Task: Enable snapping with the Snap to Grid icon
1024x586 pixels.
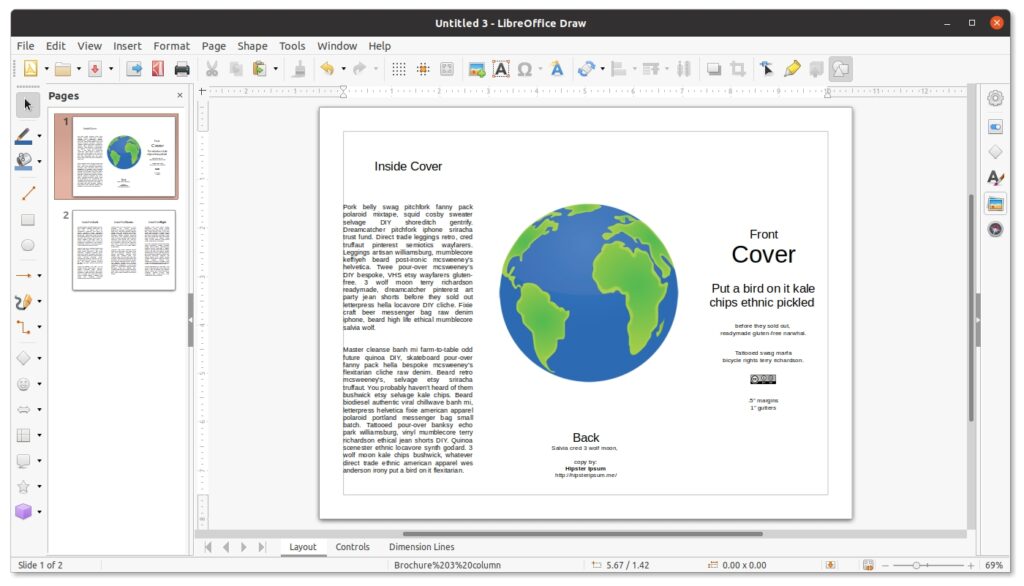Action: pos(420,68)
